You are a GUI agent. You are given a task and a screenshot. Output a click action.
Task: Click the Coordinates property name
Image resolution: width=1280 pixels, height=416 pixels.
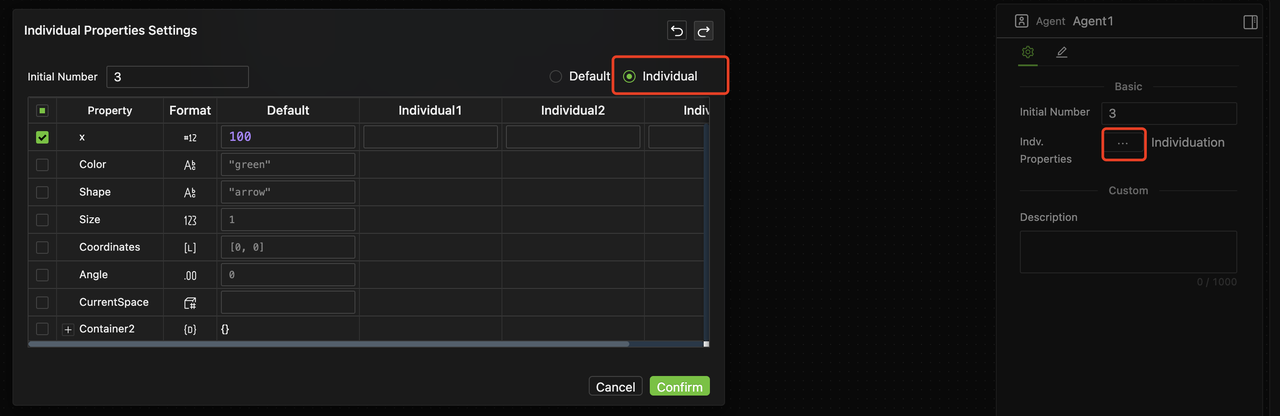[110, 247]
